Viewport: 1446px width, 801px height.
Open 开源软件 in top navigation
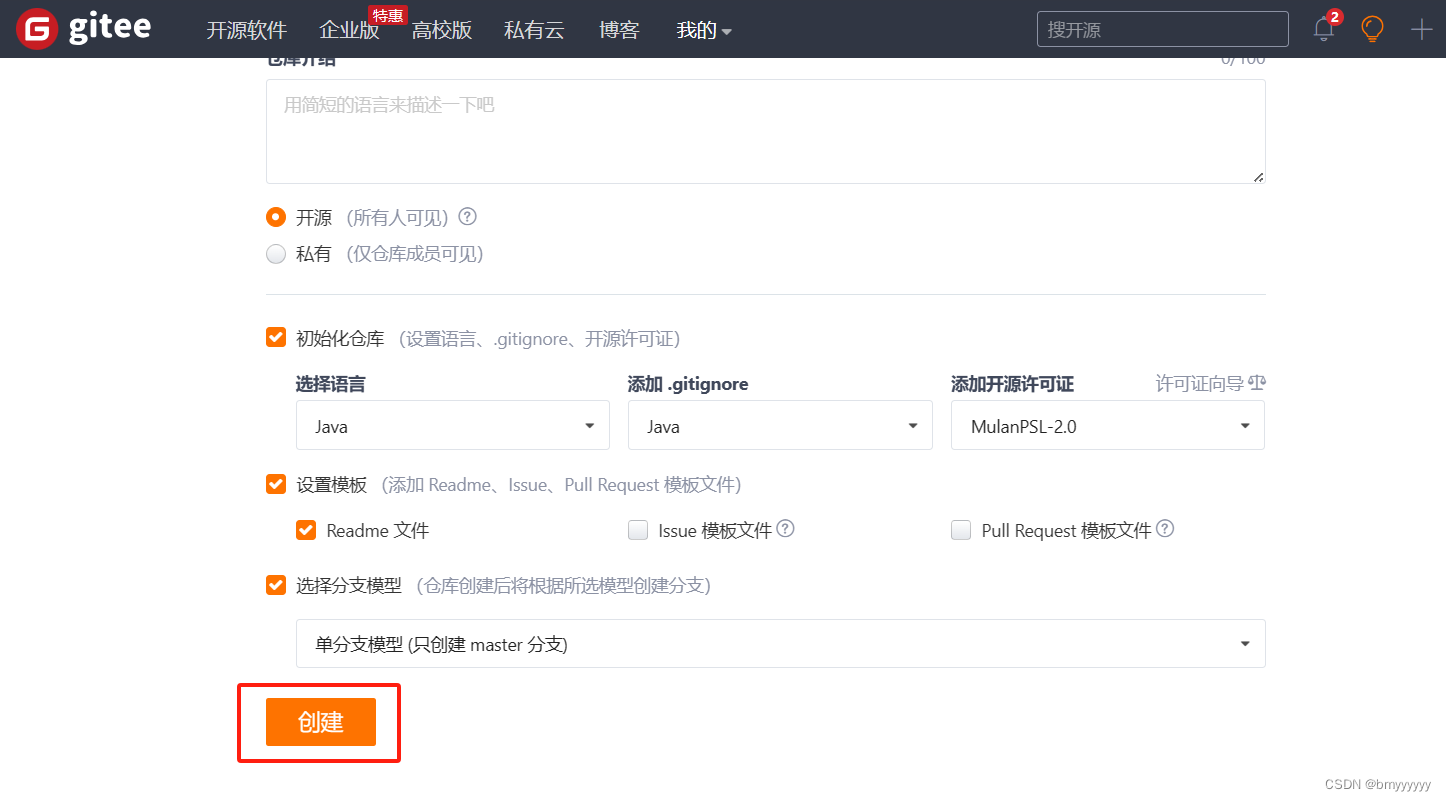(246, 30)
